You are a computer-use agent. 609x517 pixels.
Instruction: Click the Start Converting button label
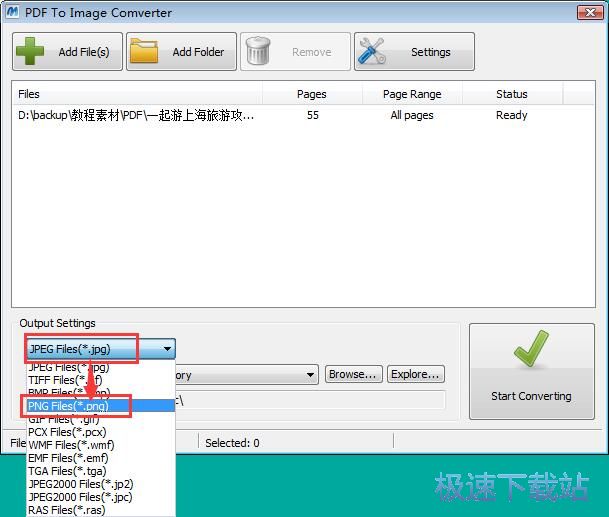531,396
